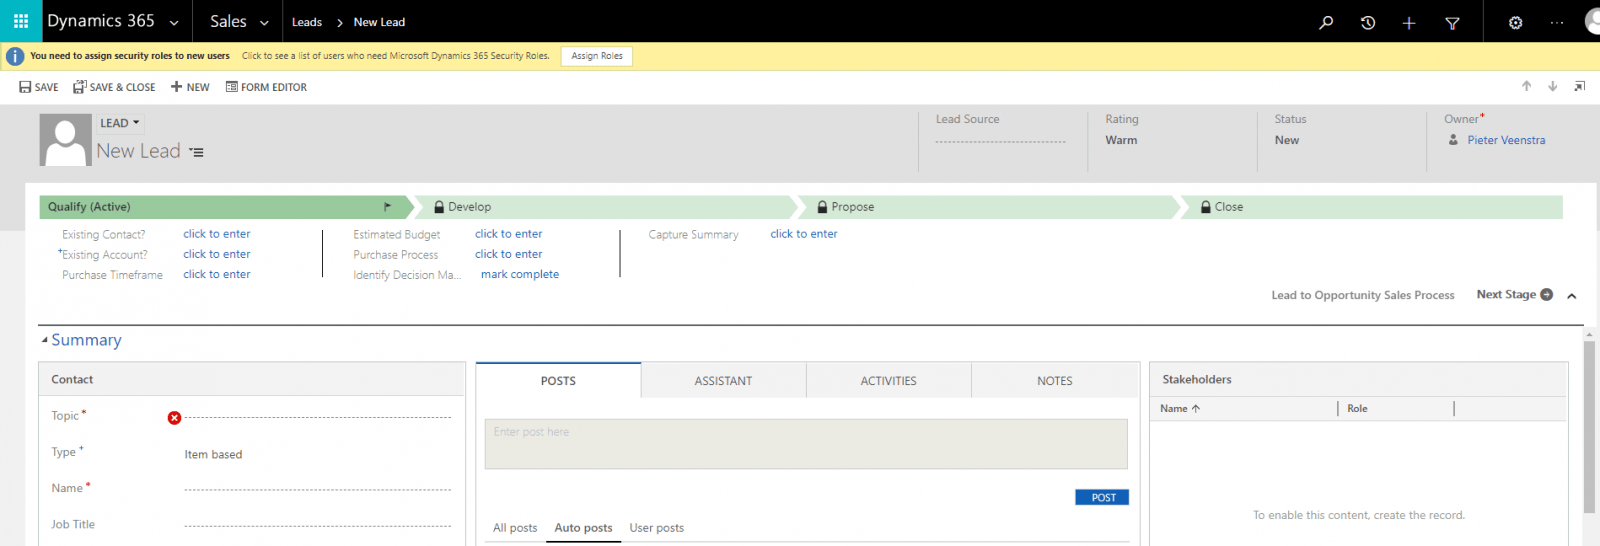The height and width of the screenshot is (546, 1600).
Task: Click to enter Existing Account
Action: 217,254
